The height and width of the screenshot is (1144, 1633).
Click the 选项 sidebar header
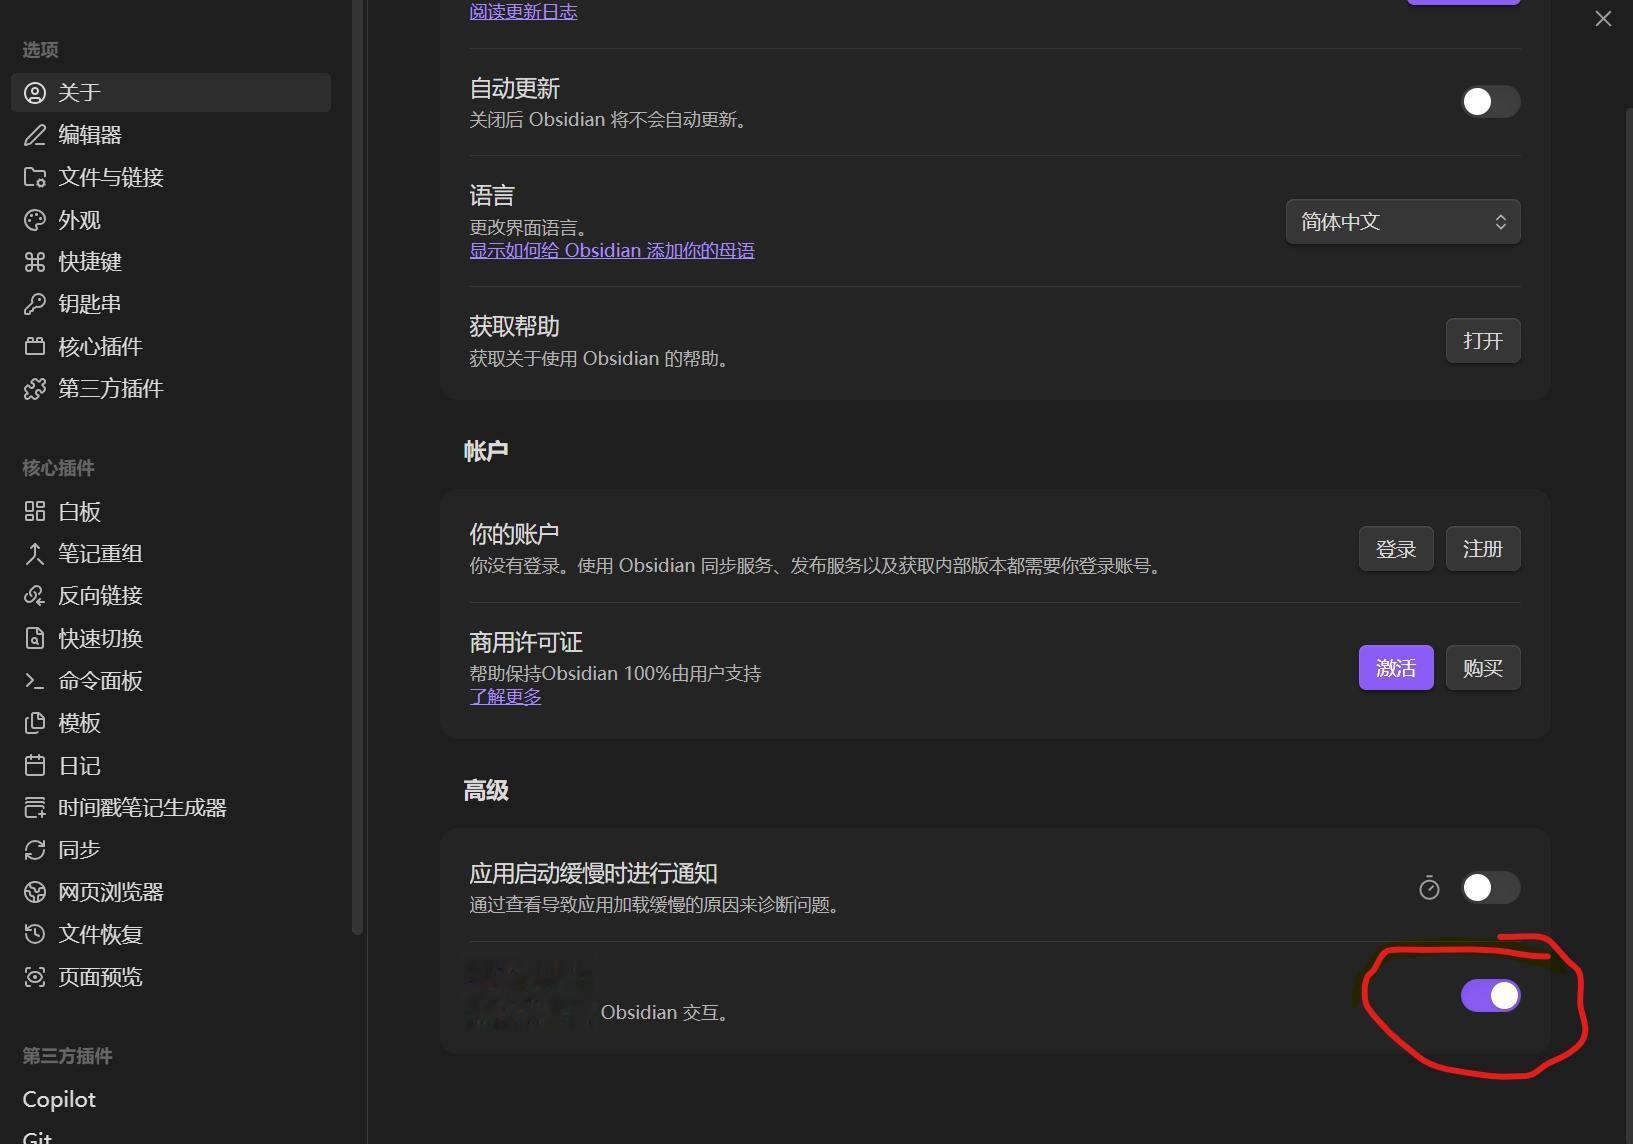pos(41,50)
